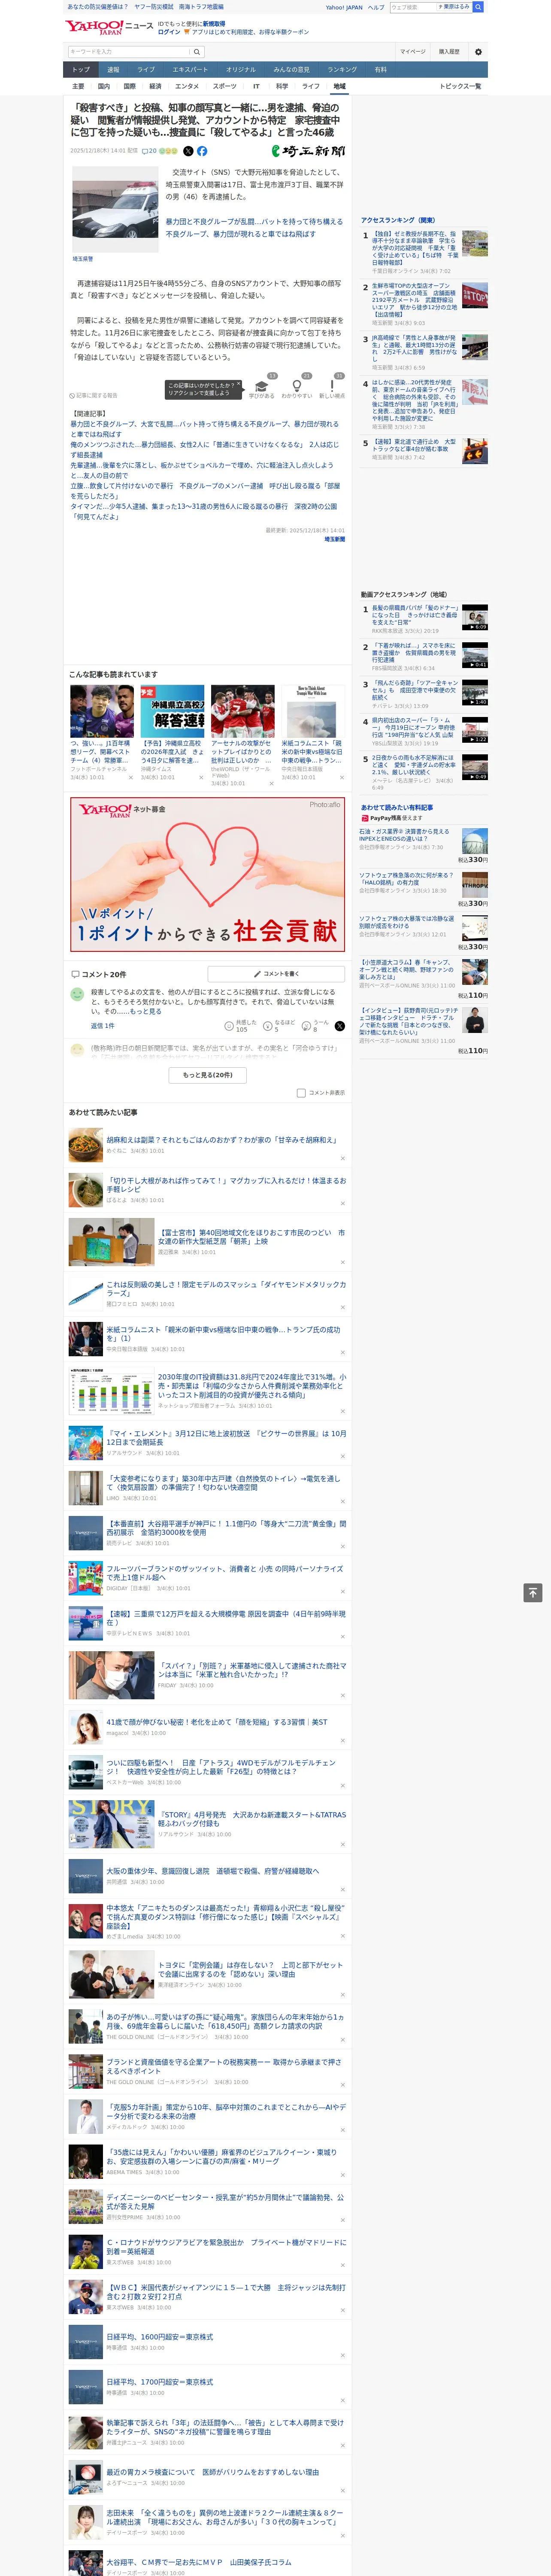This screenshot has height=2576, width=551.
Task: Click the blue web search magnifier button
Action: (478, 7)
